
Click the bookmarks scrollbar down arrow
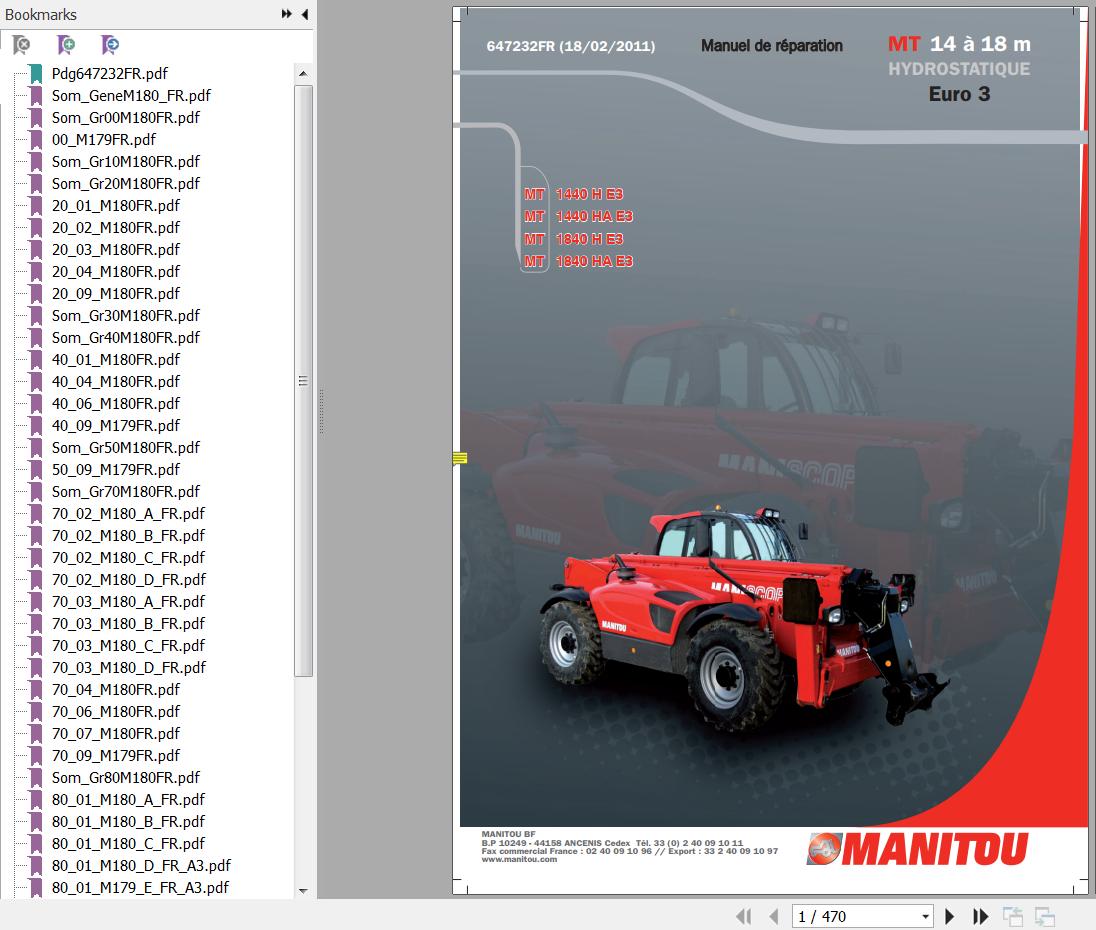click(303, 891)
